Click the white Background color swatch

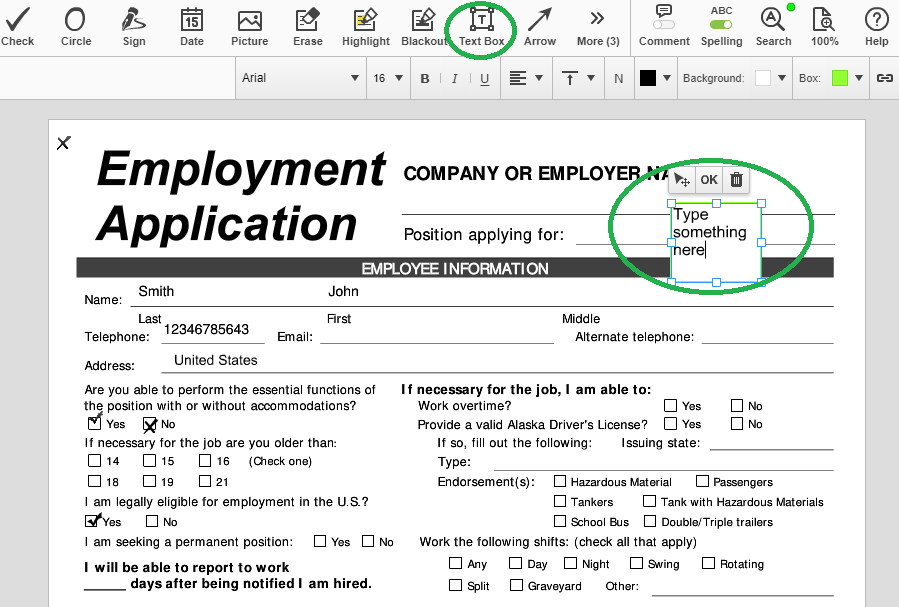pos(763,78)
